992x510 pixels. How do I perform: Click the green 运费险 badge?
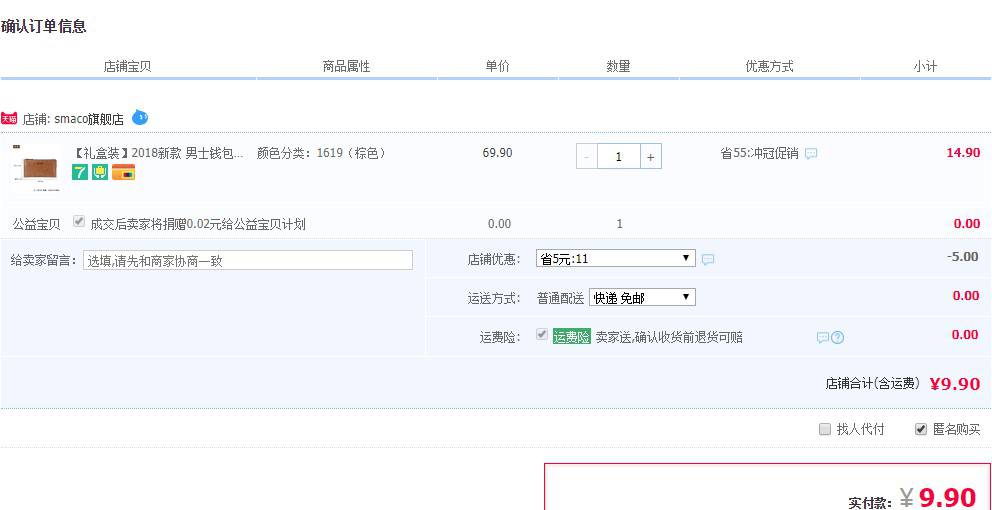pos(571,337)
